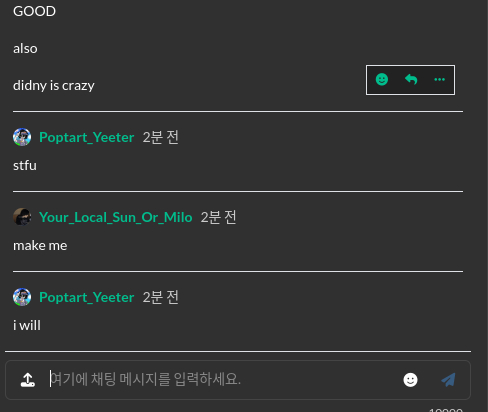Select the "didny is crazy" message text
This screenshot has width=488, height=412.
click(54, 86)
